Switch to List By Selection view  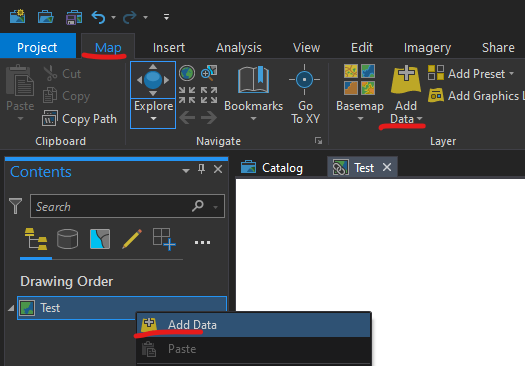point(100,239)
